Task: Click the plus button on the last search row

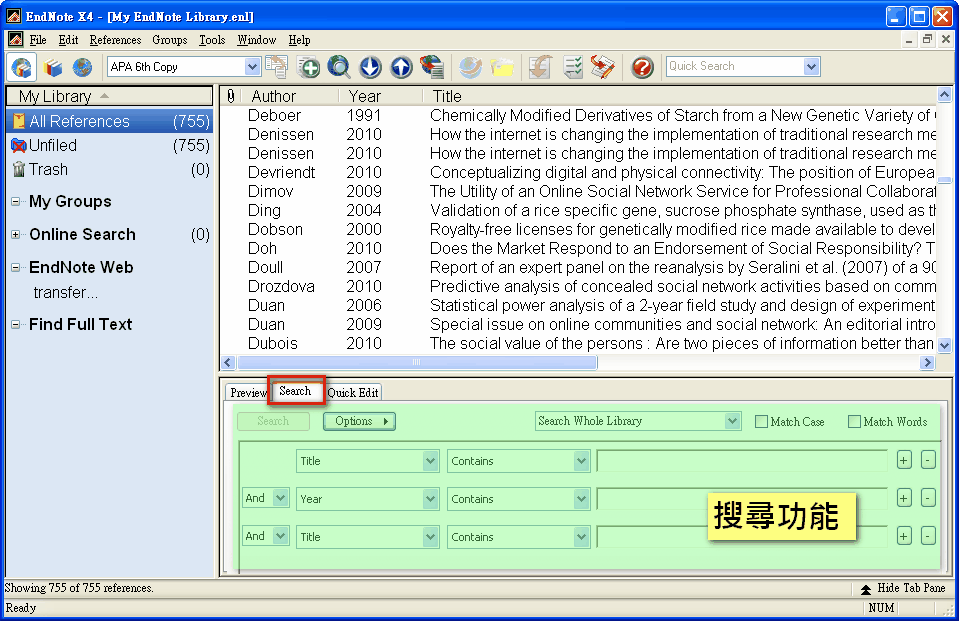Action: point(904,536)
